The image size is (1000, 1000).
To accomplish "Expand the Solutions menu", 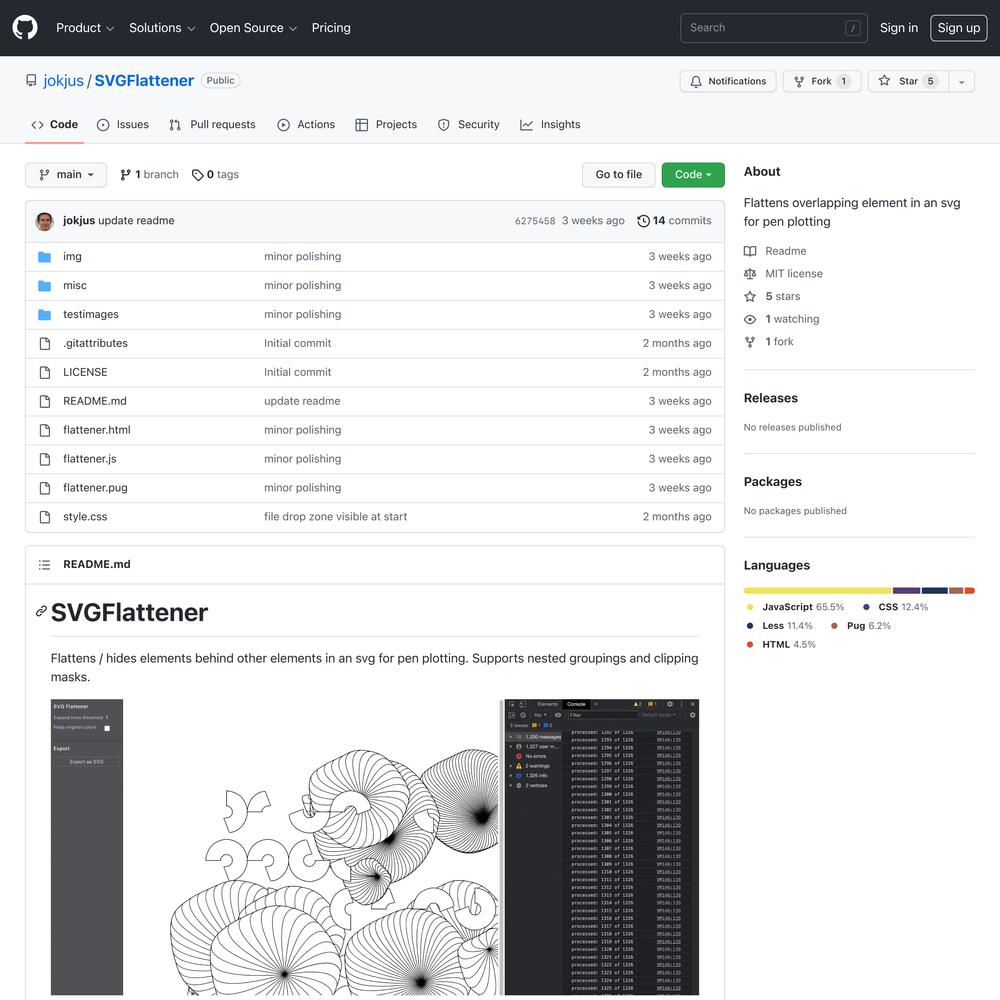I will [x=162, y=28].
